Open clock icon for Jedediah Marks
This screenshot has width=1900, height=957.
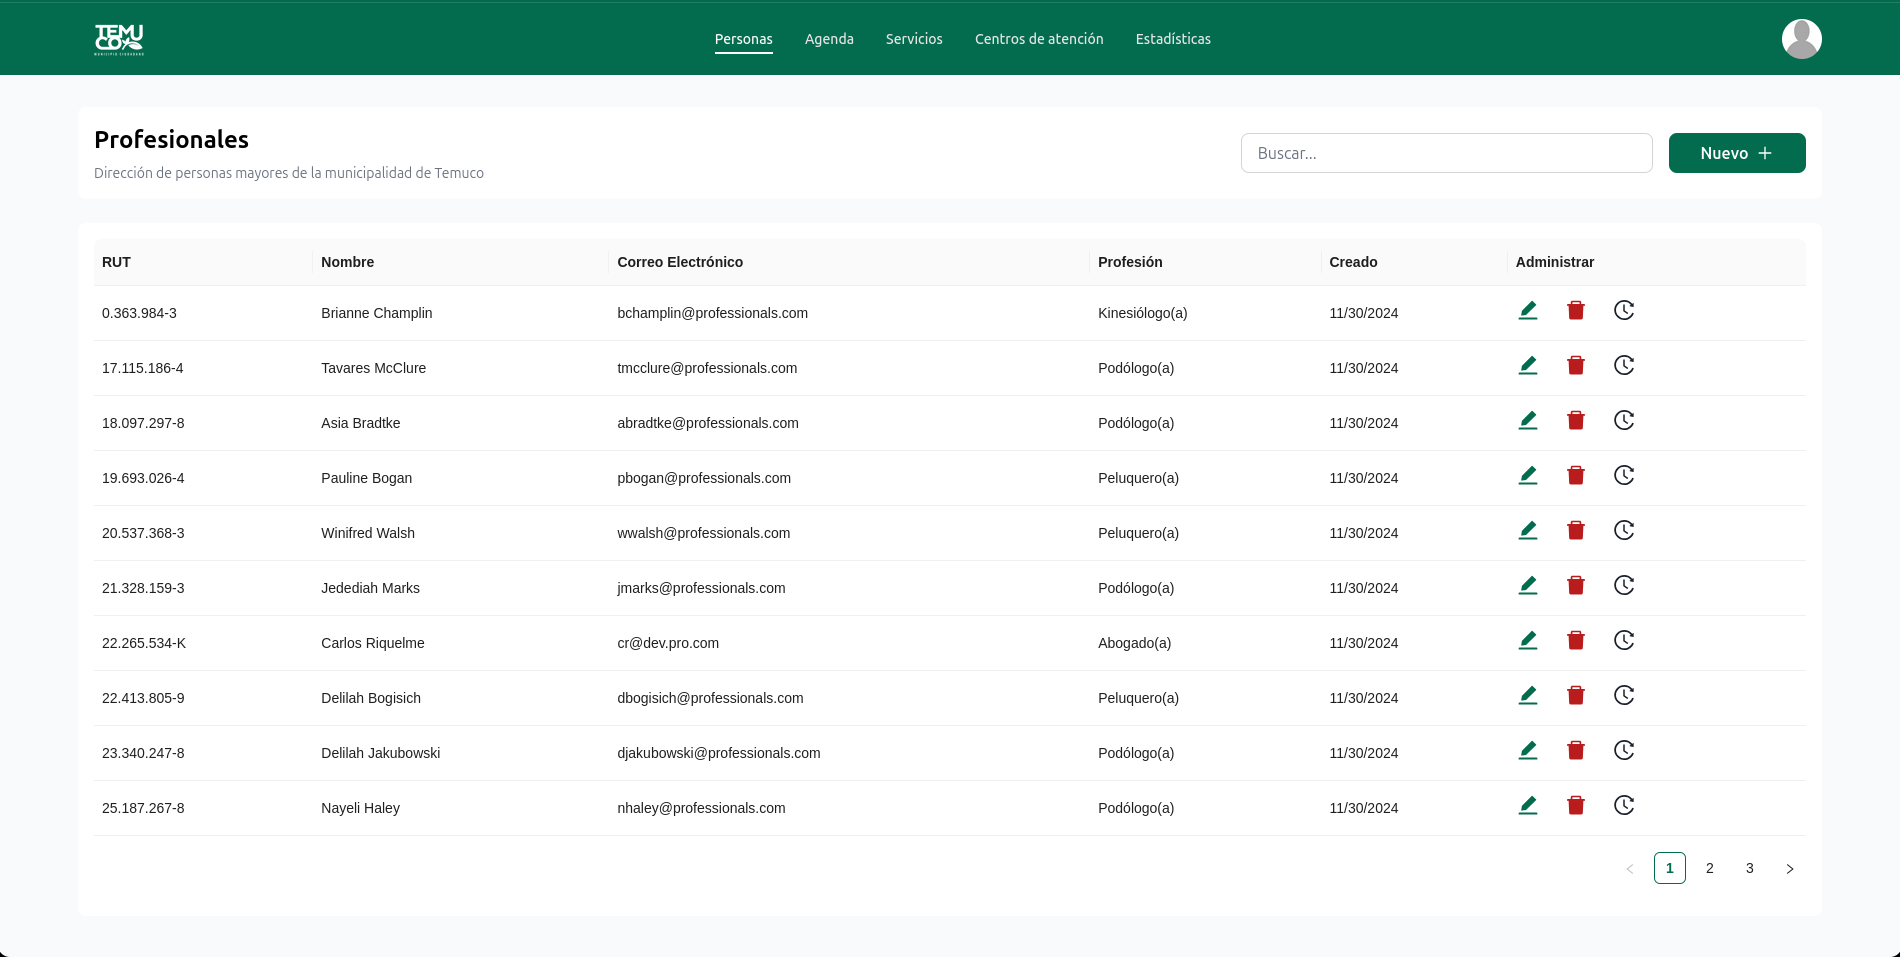tap(1624, 586)
